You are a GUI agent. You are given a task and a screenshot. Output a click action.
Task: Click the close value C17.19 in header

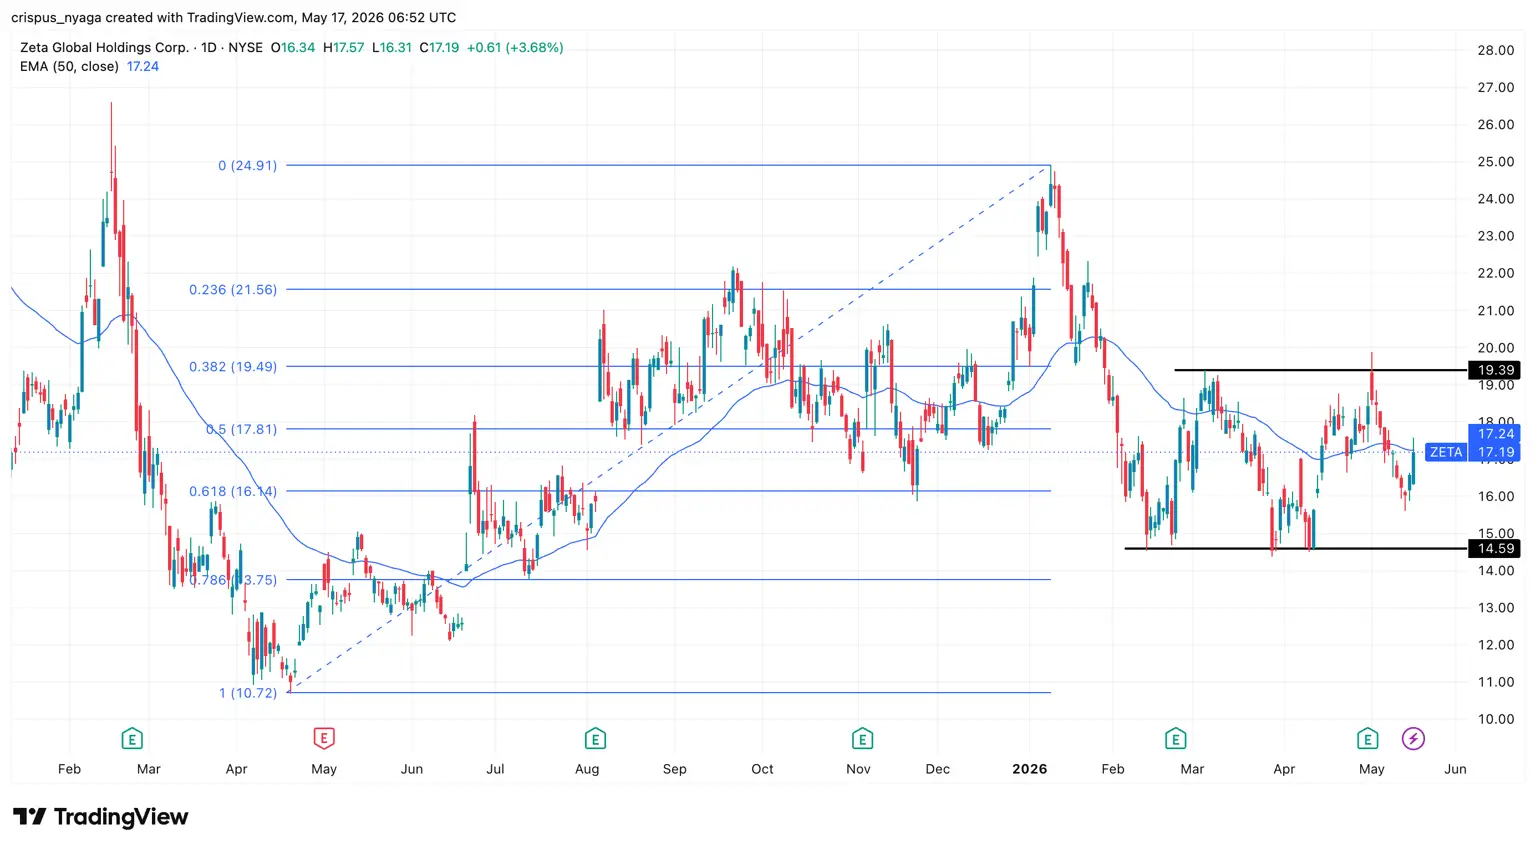(x=439, y=47)
